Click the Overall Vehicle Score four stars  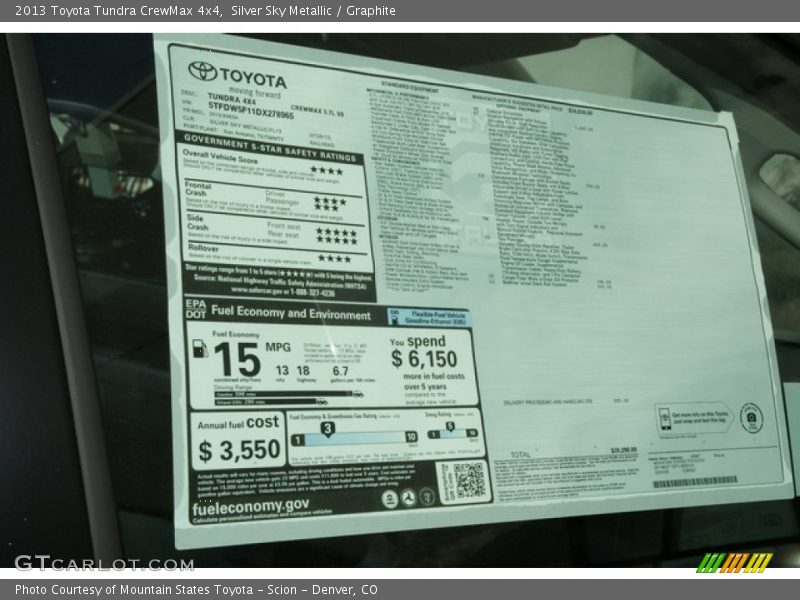coord(327,170)
